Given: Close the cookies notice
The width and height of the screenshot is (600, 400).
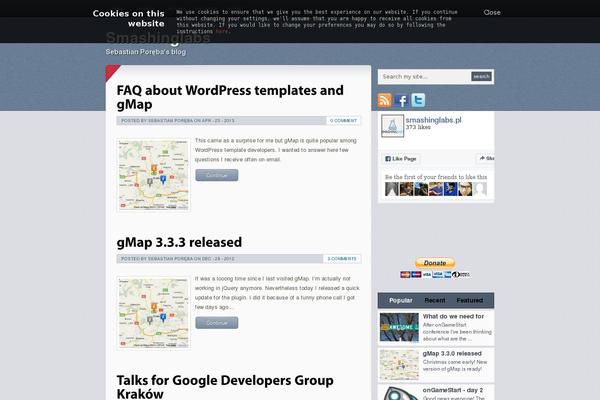Looking at the screenshot, I should 492,13.
